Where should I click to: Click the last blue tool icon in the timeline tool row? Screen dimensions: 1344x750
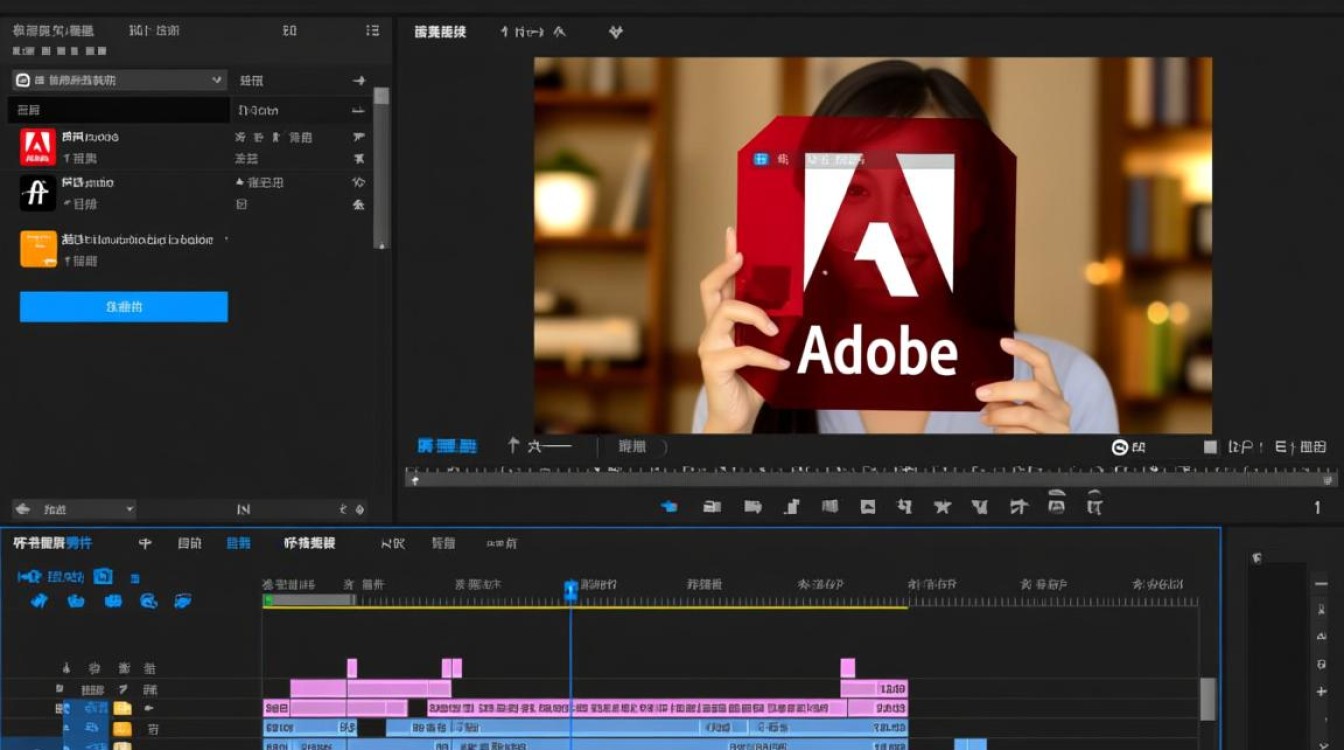click(x=182, y=601)
